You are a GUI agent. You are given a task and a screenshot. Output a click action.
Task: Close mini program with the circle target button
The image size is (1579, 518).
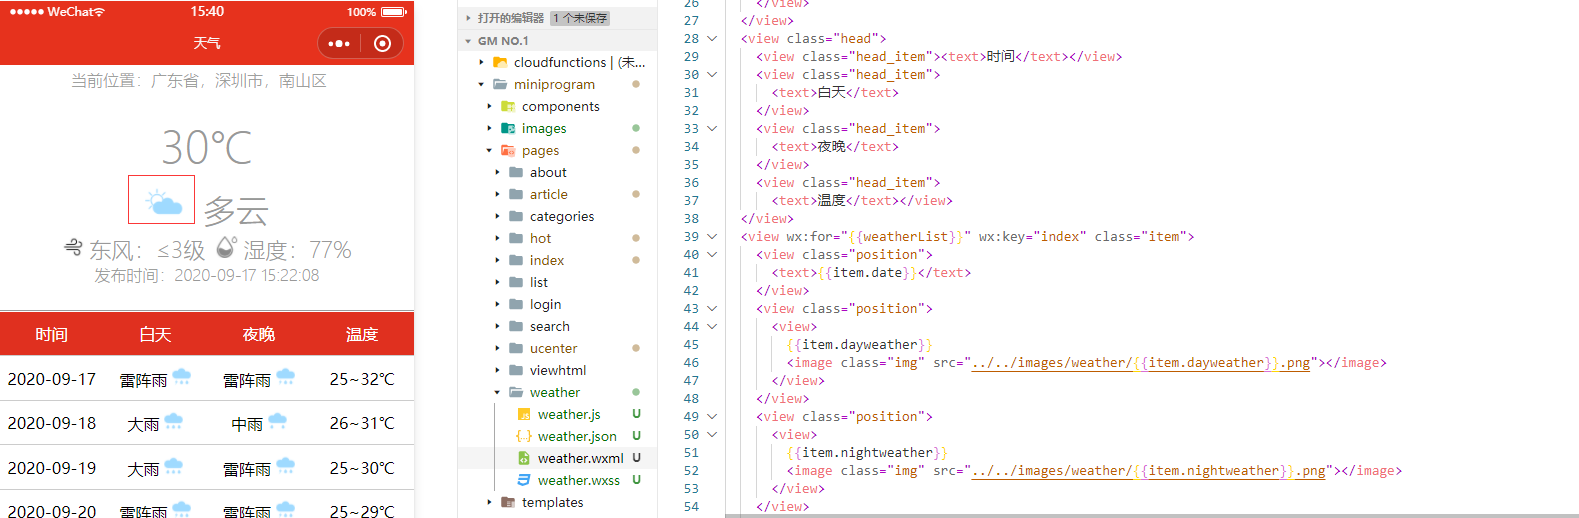coord(382,43)
